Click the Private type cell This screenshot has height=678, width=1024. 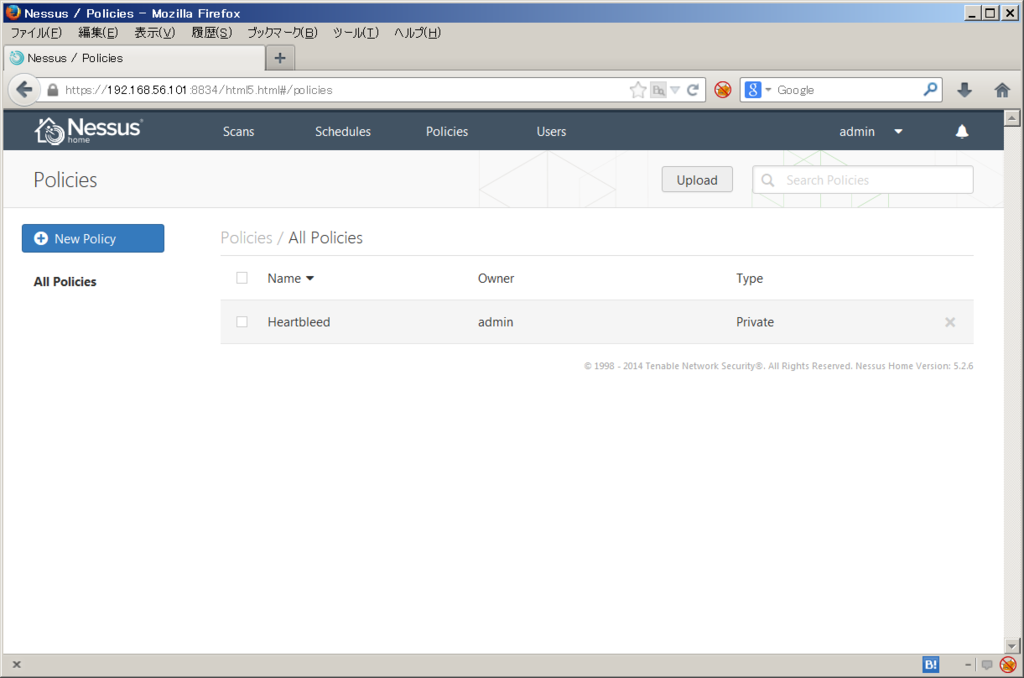755,322
